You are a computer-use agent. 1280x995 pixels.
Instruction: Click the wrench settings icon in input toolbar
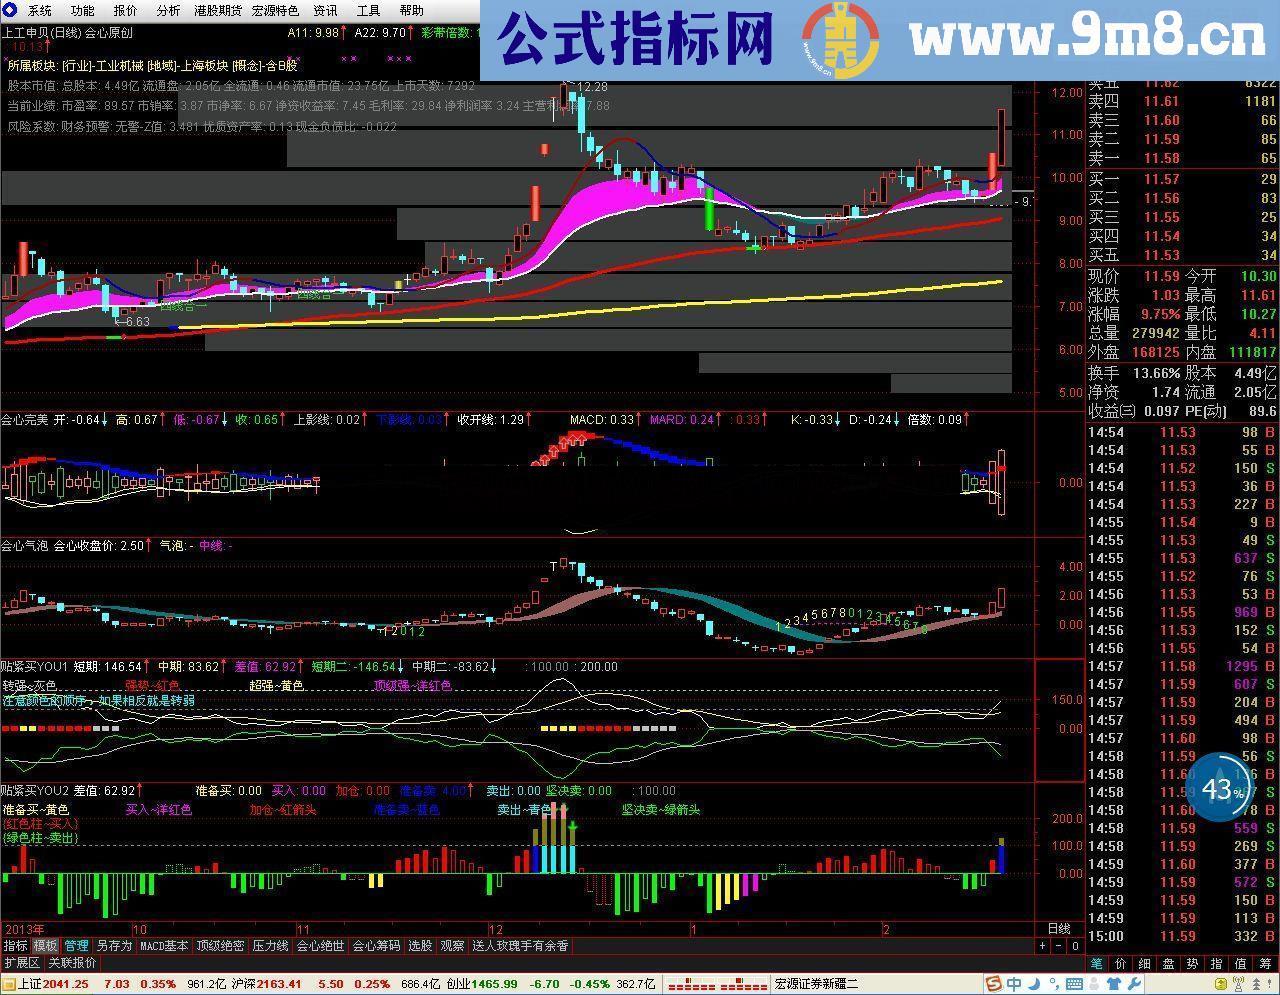pos(1133,986)
